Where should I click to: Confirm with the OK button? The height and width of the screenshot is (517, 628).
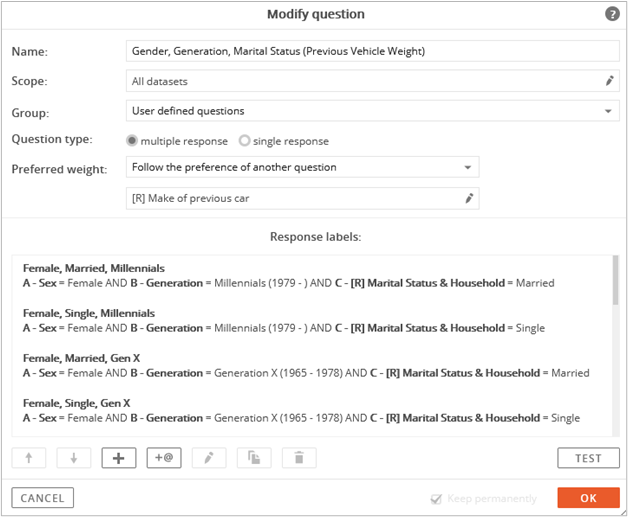click(588, 498)
